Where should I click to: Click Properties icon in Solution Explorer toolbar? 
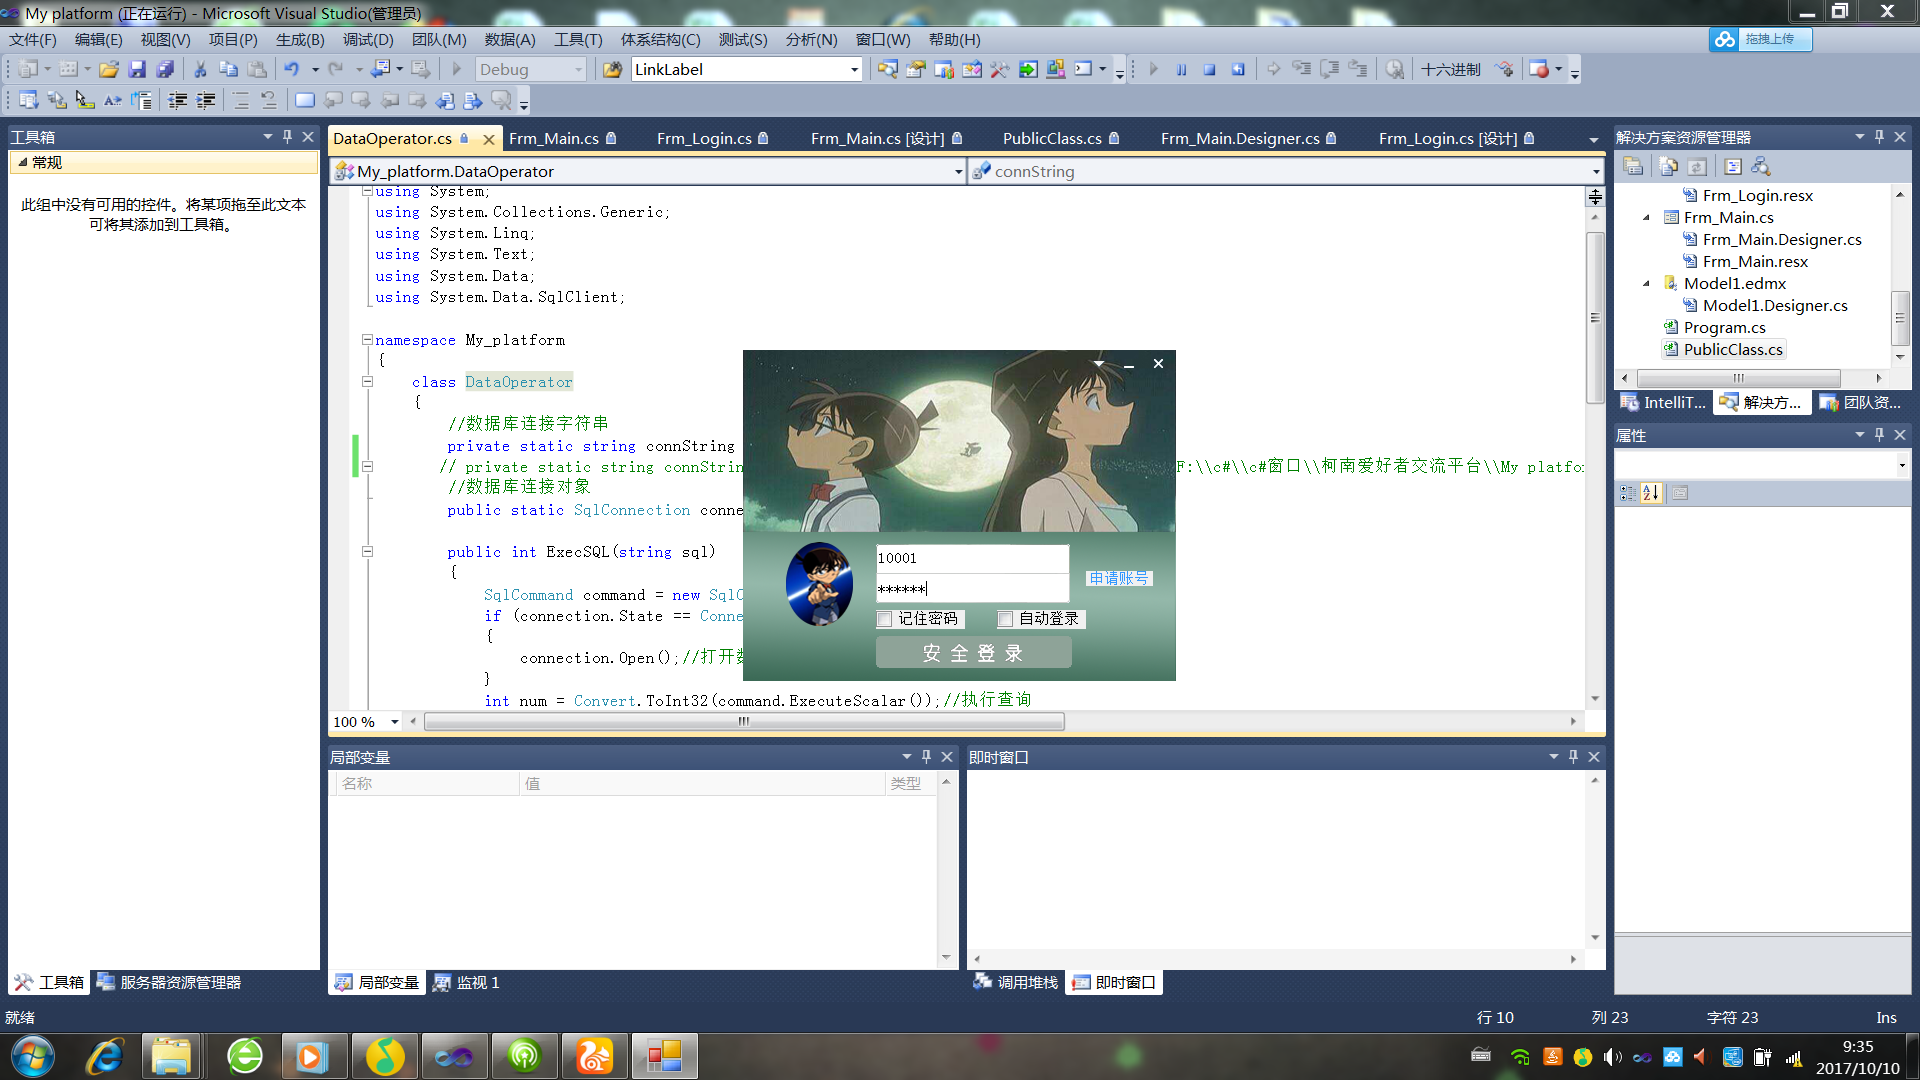(x=1633, y=167)
